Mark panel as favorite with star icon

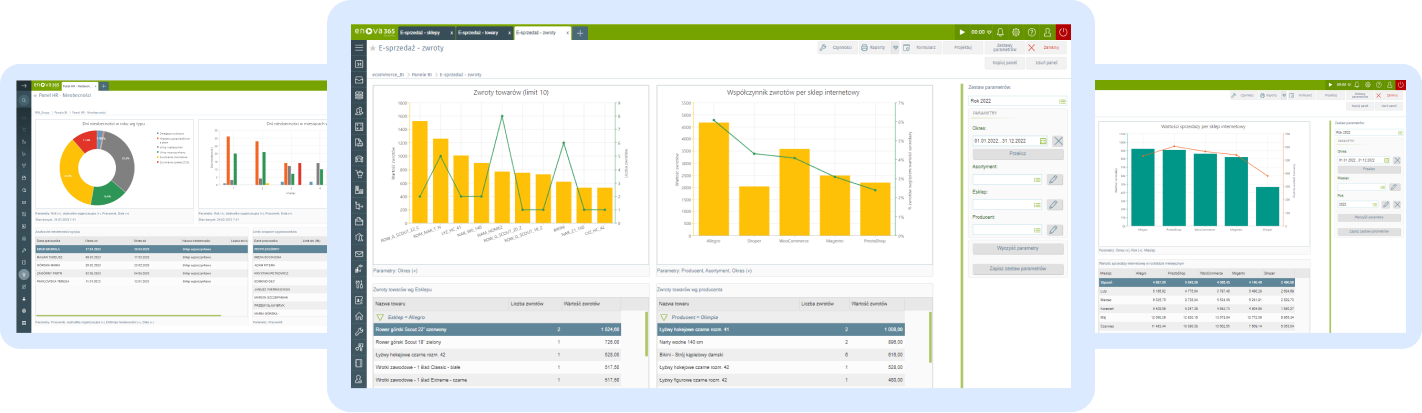pos(373,48)
